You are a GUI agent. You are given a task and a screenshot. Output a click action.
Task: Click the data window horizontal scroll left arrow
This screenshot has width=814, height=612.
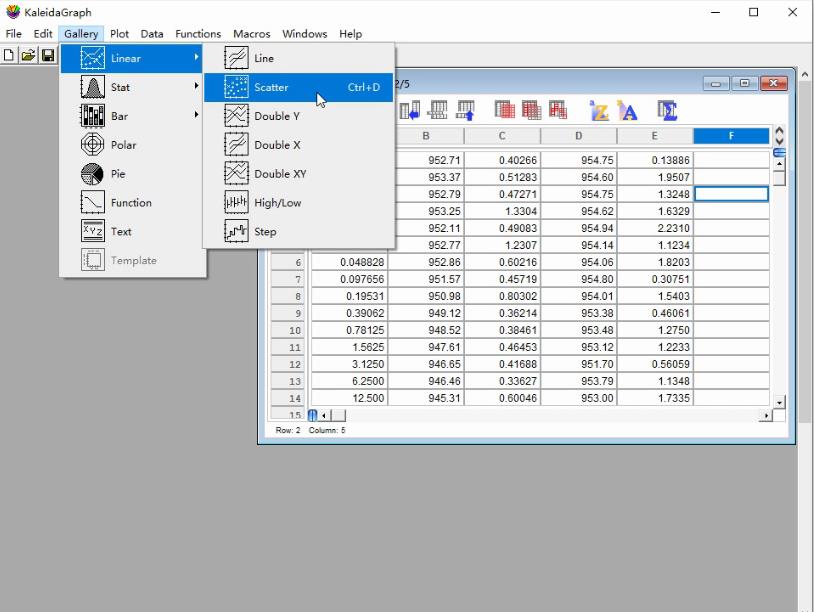coord(323,415)
